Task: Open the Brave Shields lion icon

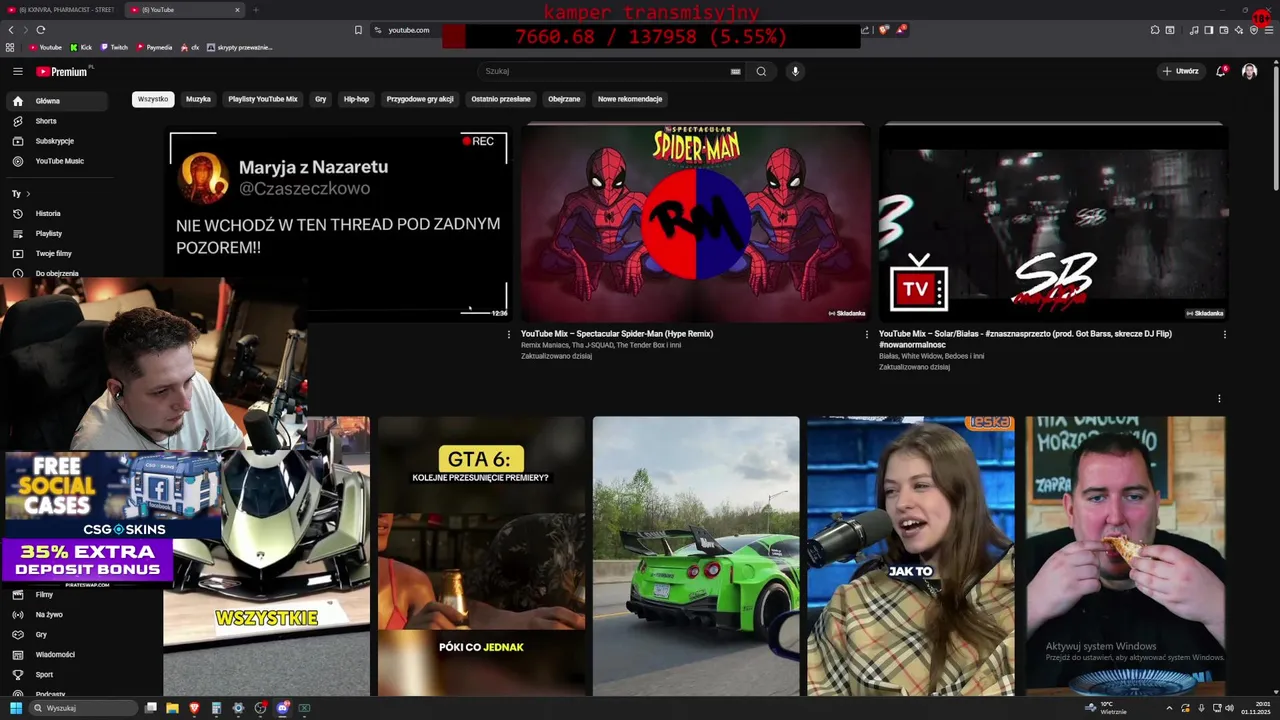Action: pyautogui.click(x=884, y=30)
